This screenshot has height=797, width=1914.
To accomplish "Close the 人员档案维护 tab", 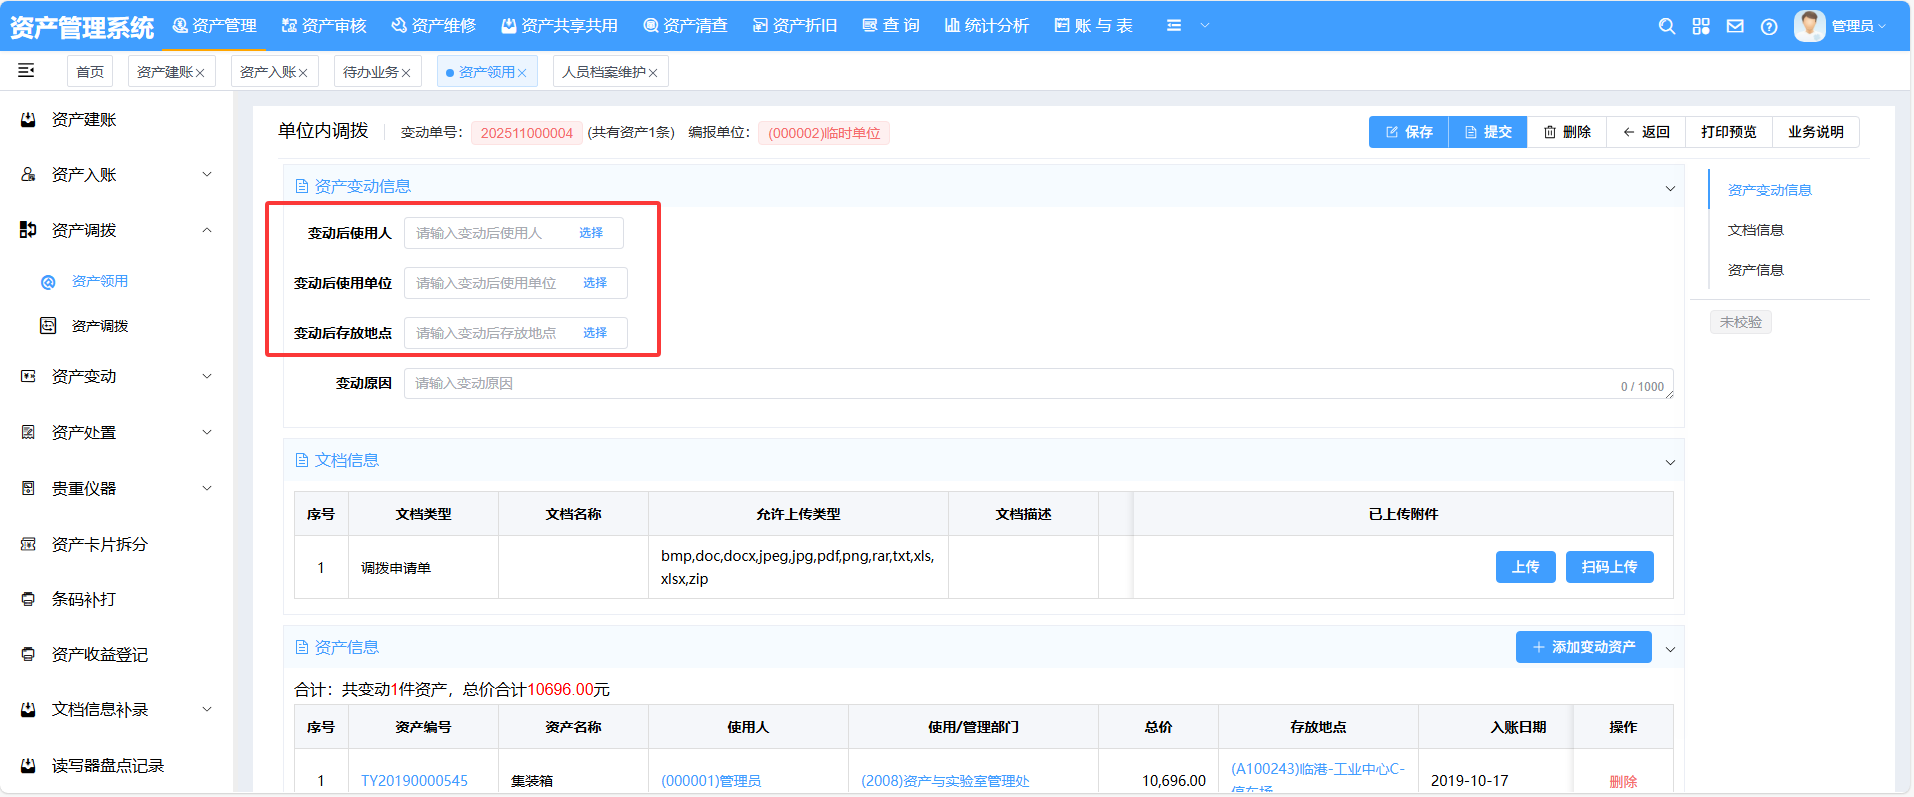I will (x=653, y=73).
